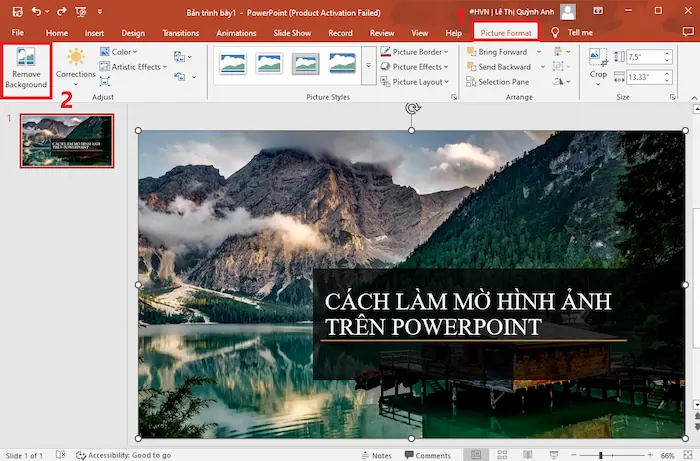Open the Color adjustment dropdown
The width and height of the screenshot is (700, 461).
click(x=119, y=52)
